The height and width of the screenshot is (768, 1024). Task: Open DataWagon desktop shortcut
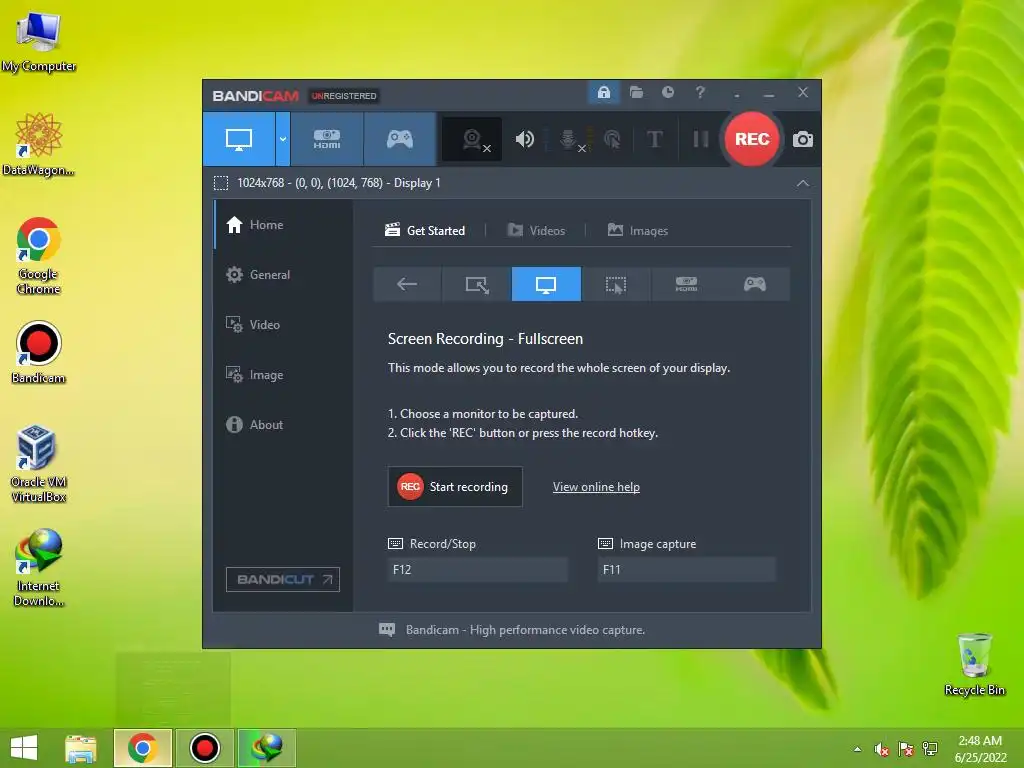[x=39, y=144]
